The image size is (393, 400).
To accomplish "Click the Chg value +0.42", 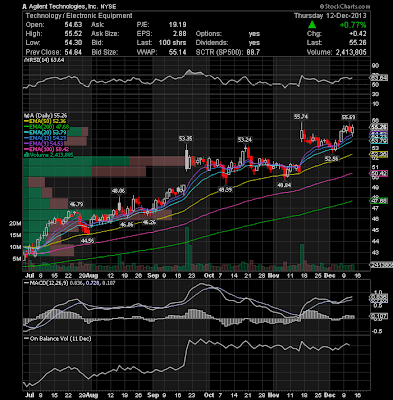I will 358,34.
